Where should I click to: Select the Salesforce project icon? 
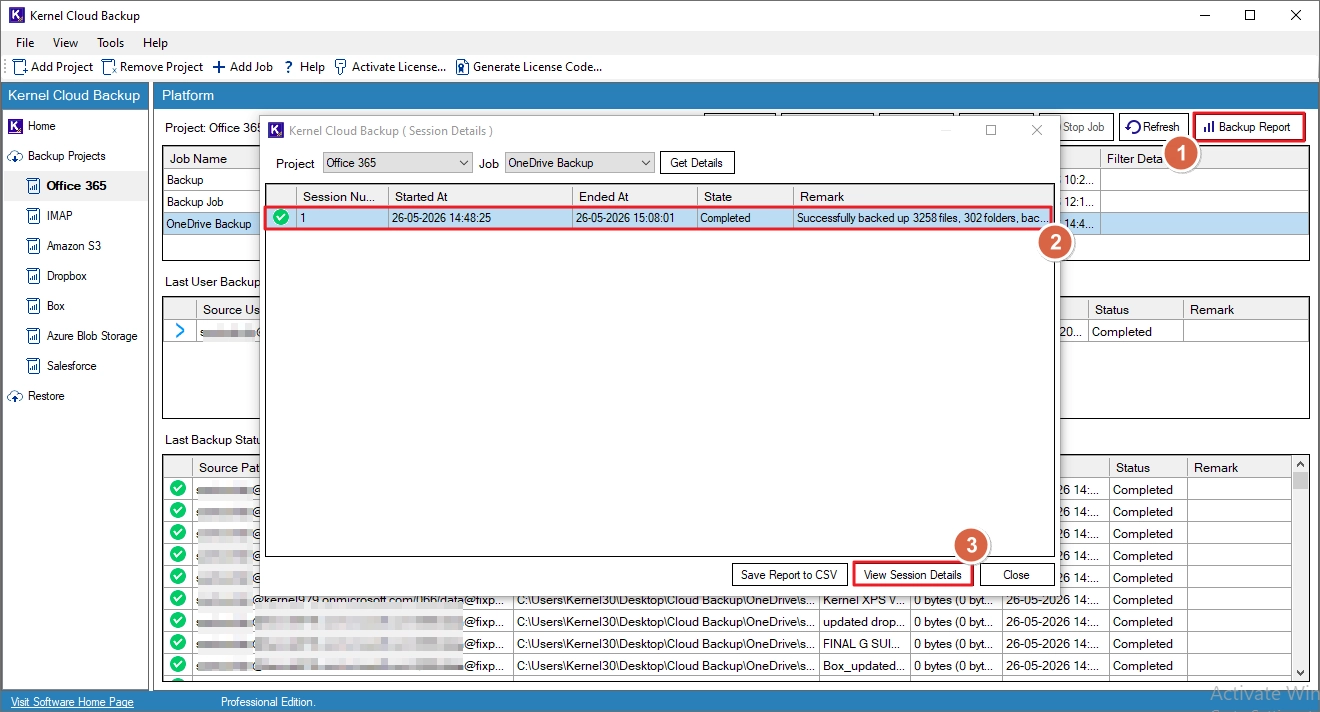tap(34, 366)
